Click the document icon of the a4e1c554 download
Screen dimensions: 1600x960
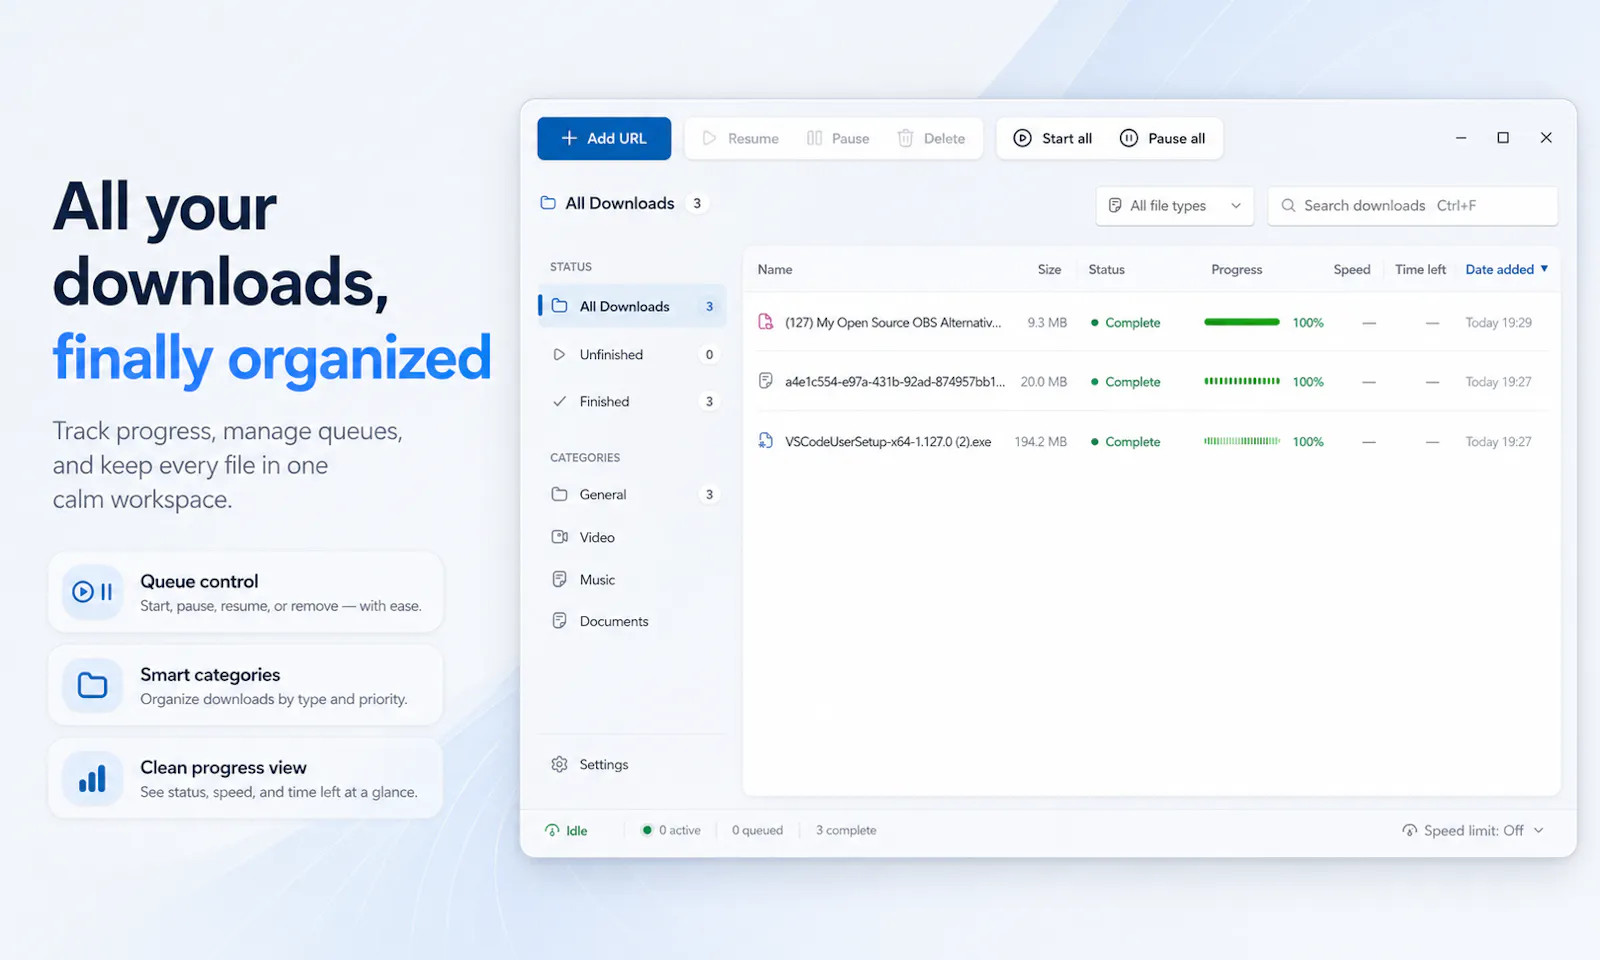[766, 381]
